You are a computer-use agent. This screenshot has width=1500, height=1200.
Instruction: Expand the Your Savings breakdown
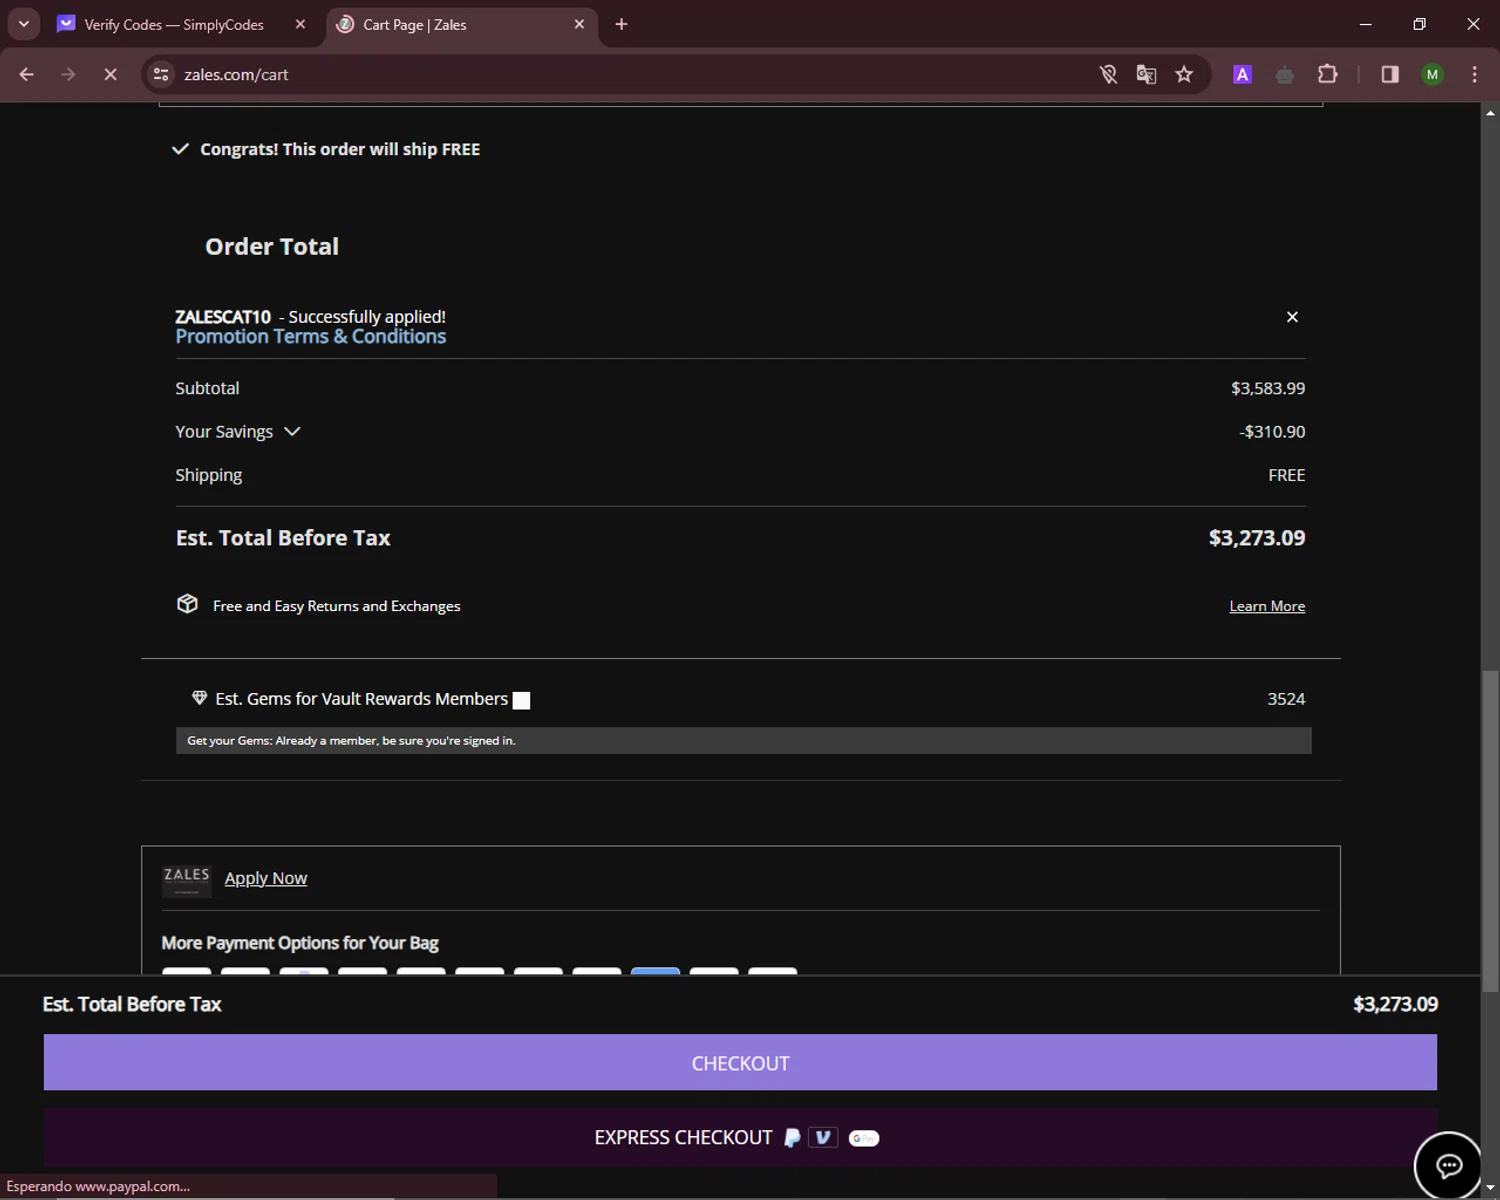pos(292,432)
